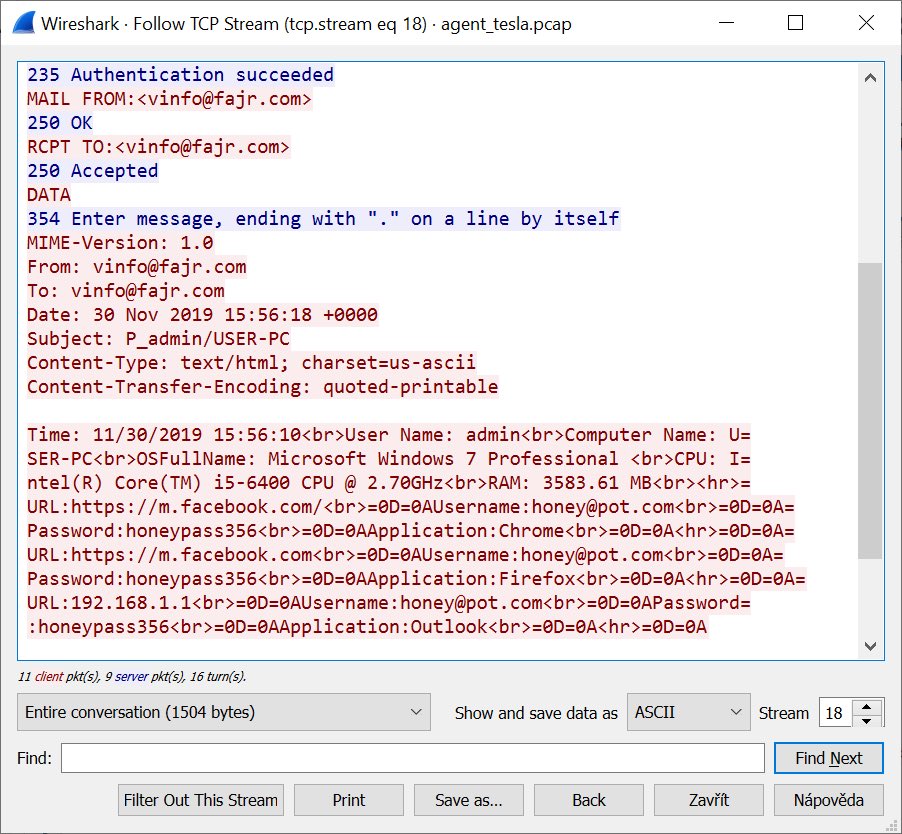Viewport: 902px width, 834px height.
Task: Click Filter Out This Stream button
Action: coord(201,800)
